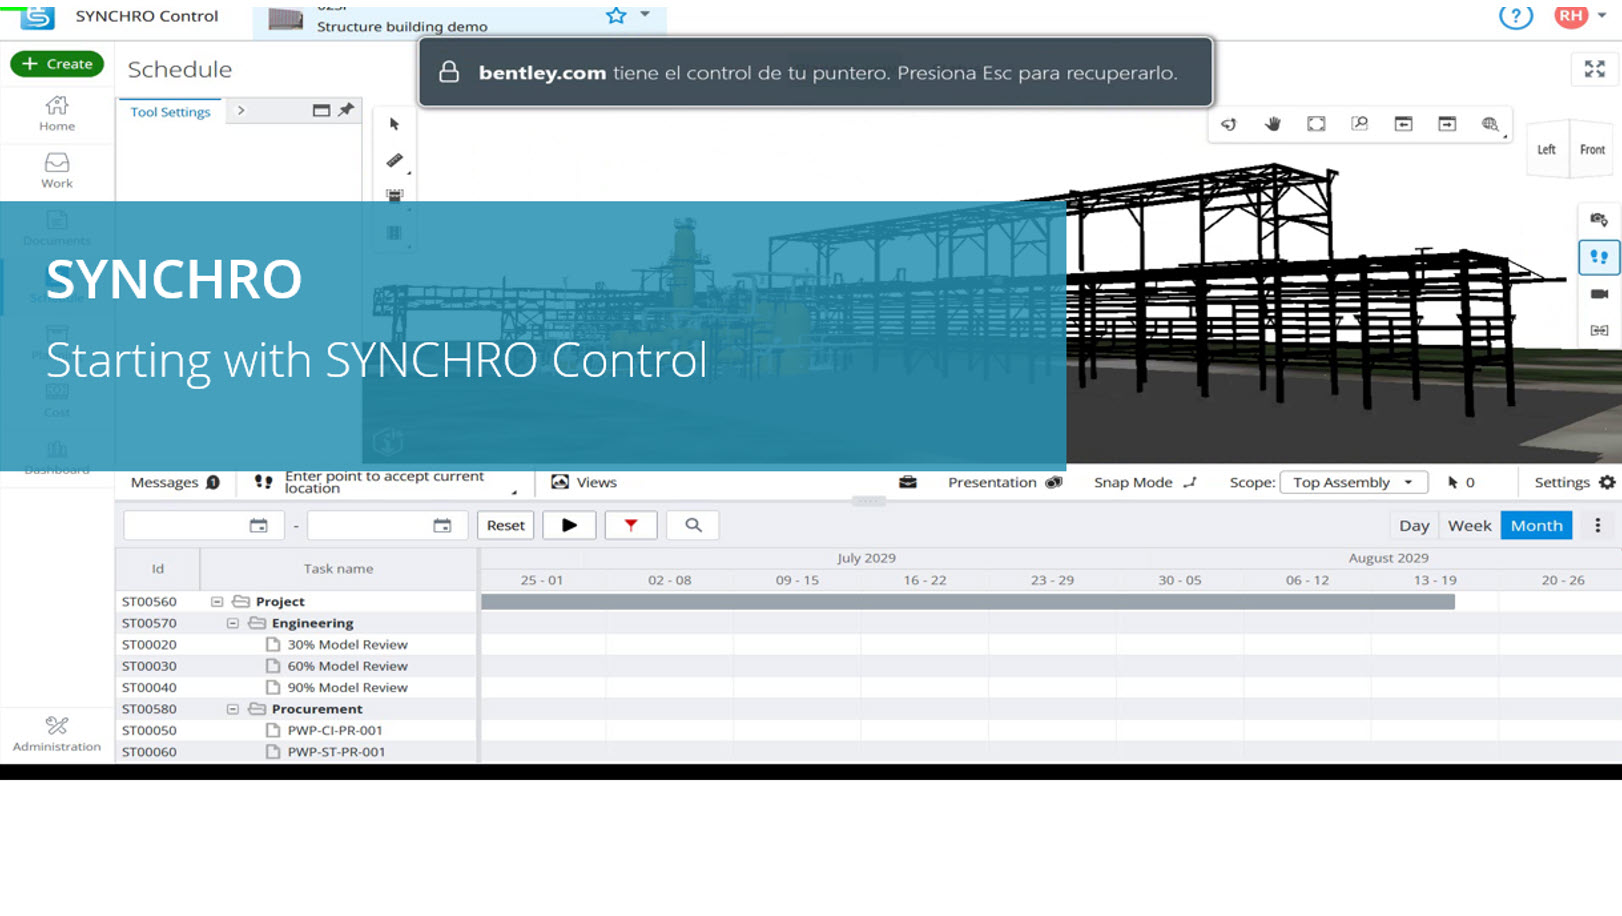Screen dimensions: 1622x916
Task: Click the Reset button
Action: click(505, 525)
